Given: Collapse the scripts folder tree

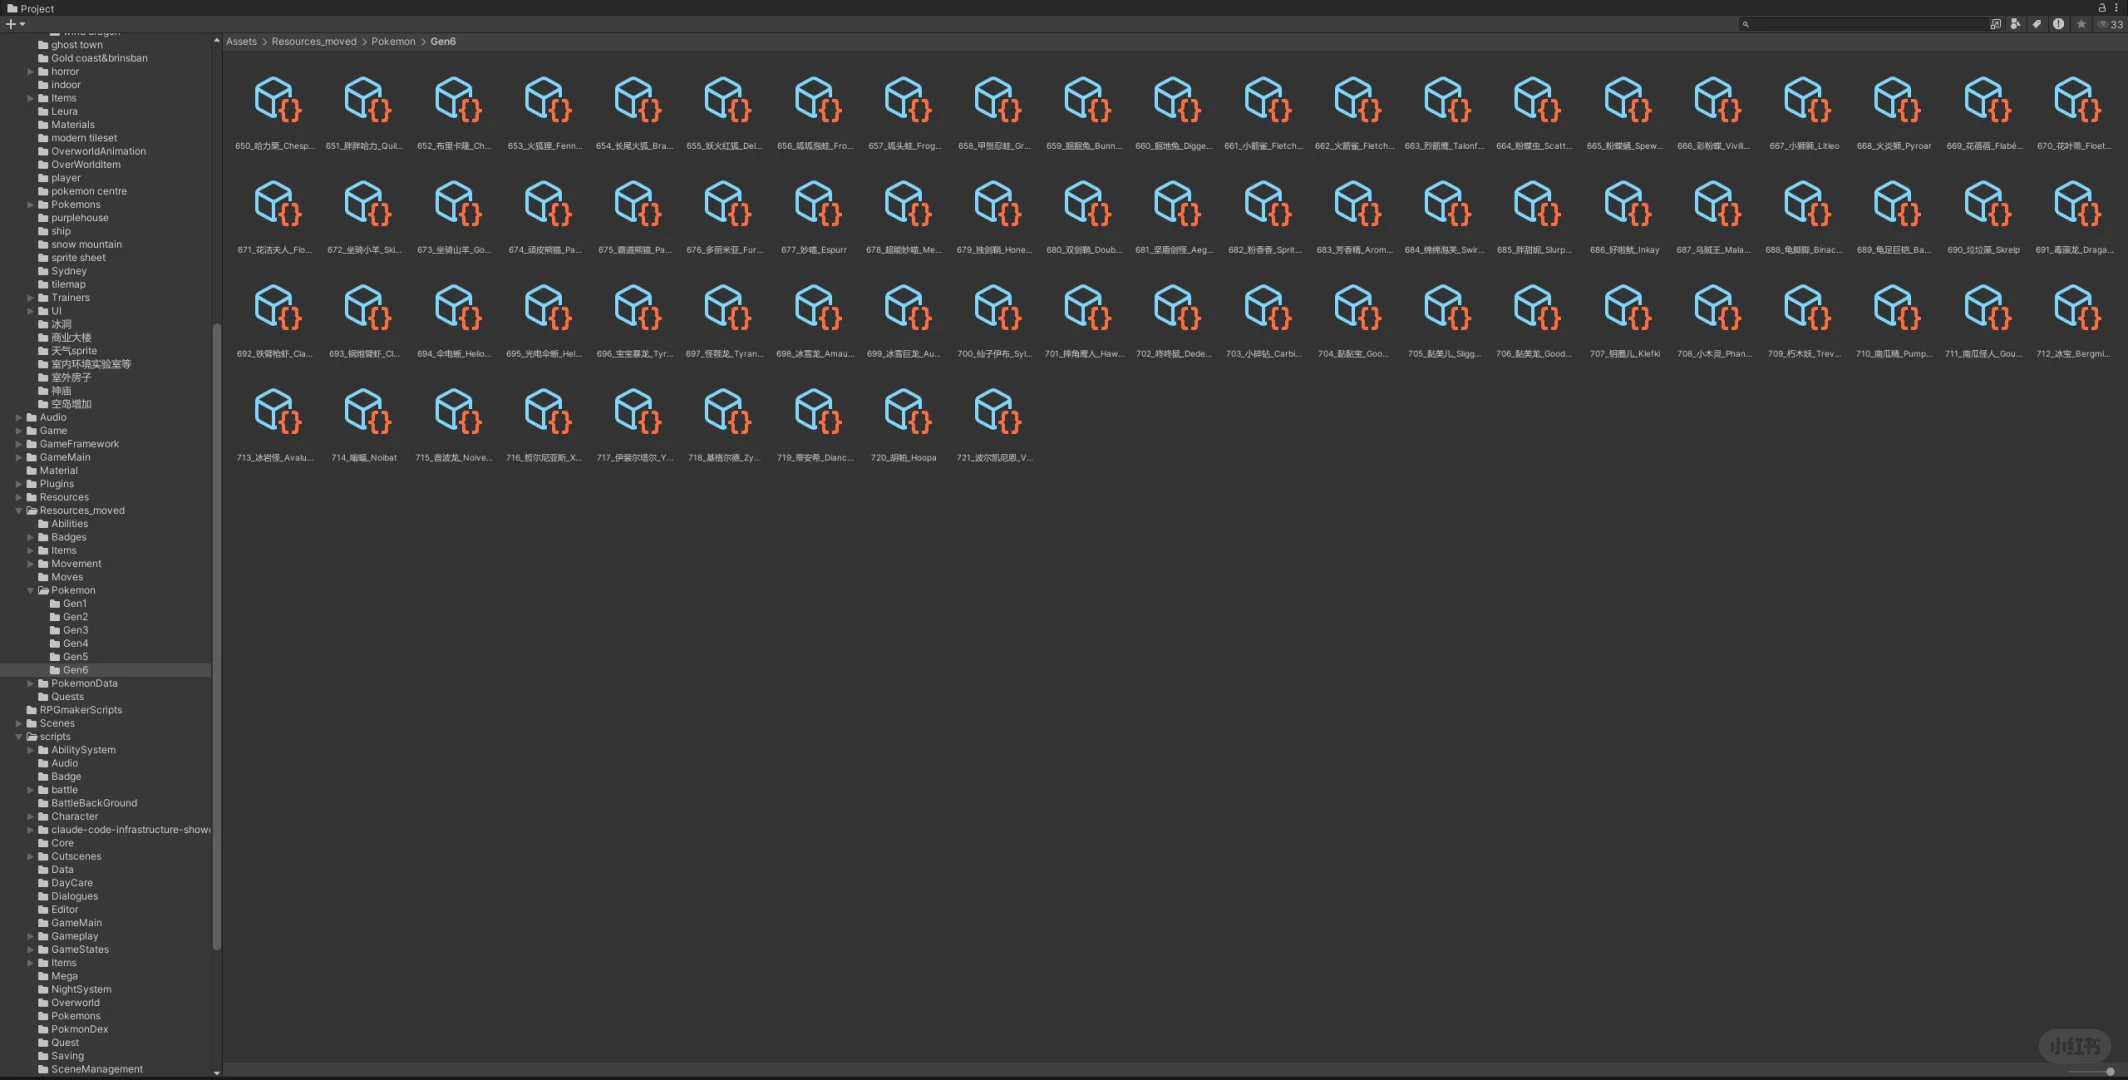Looking at the screenshot, I should pyautogui.click(x=19, y=737).
